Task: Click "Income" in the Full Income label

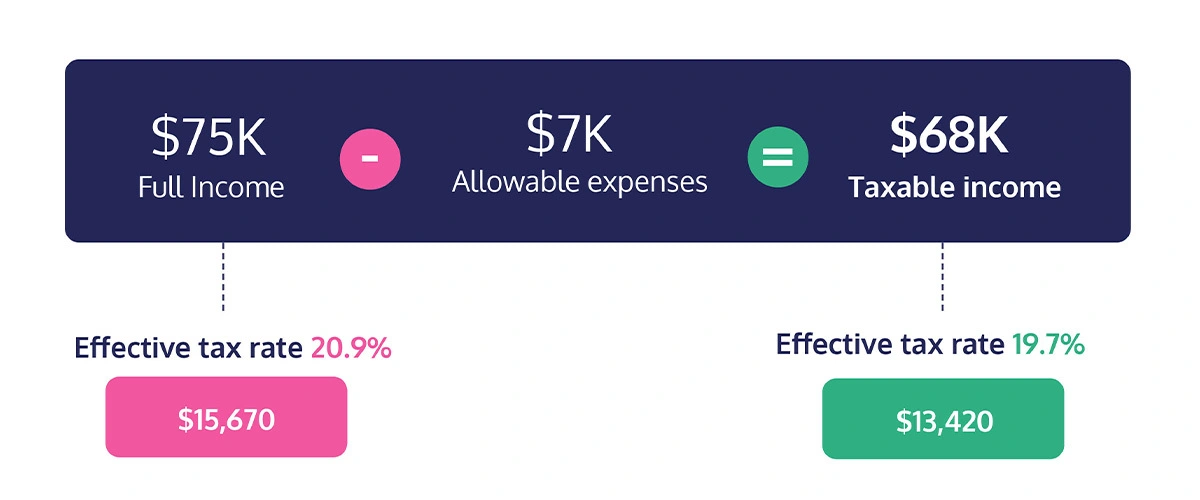Action: click(x=238, y=187)
